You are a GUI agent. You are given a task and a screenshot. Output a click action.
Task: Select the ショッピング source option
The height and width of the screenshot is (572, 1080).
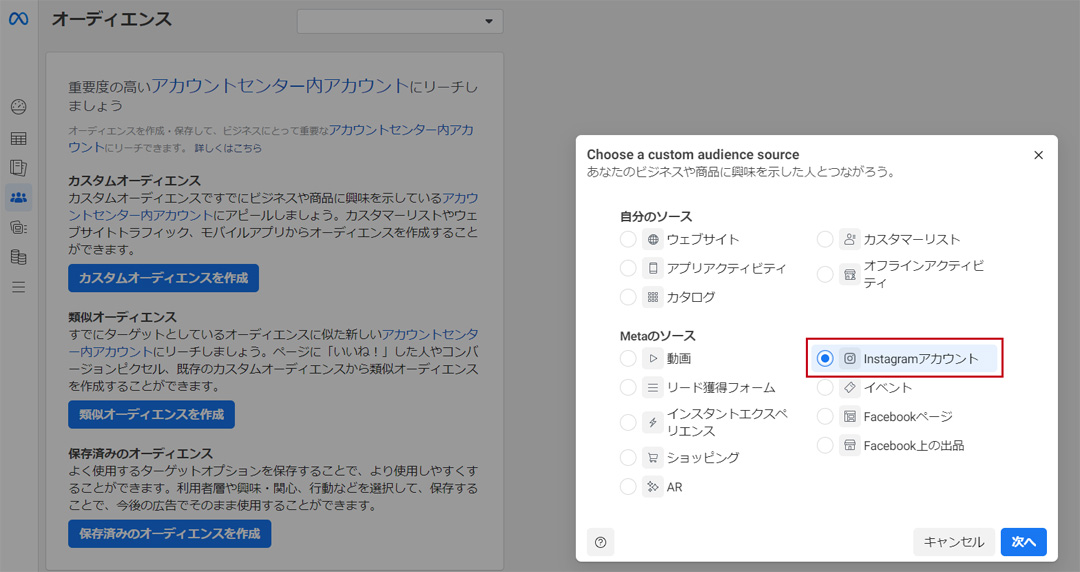coord(628,457)
